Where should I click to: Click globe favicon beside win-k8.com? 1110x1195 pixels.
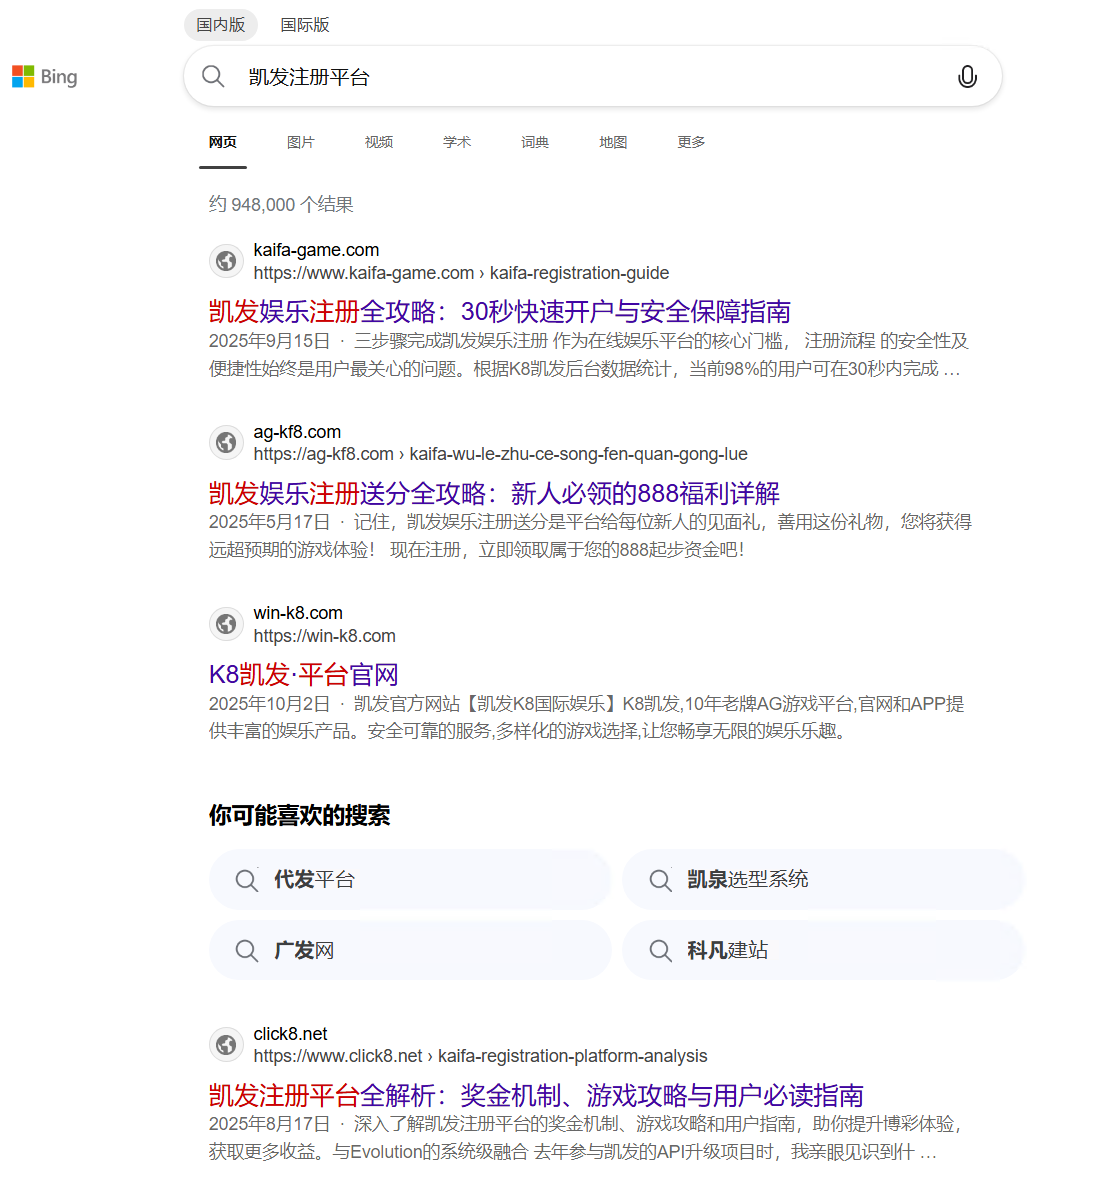(x=226, y=624)
